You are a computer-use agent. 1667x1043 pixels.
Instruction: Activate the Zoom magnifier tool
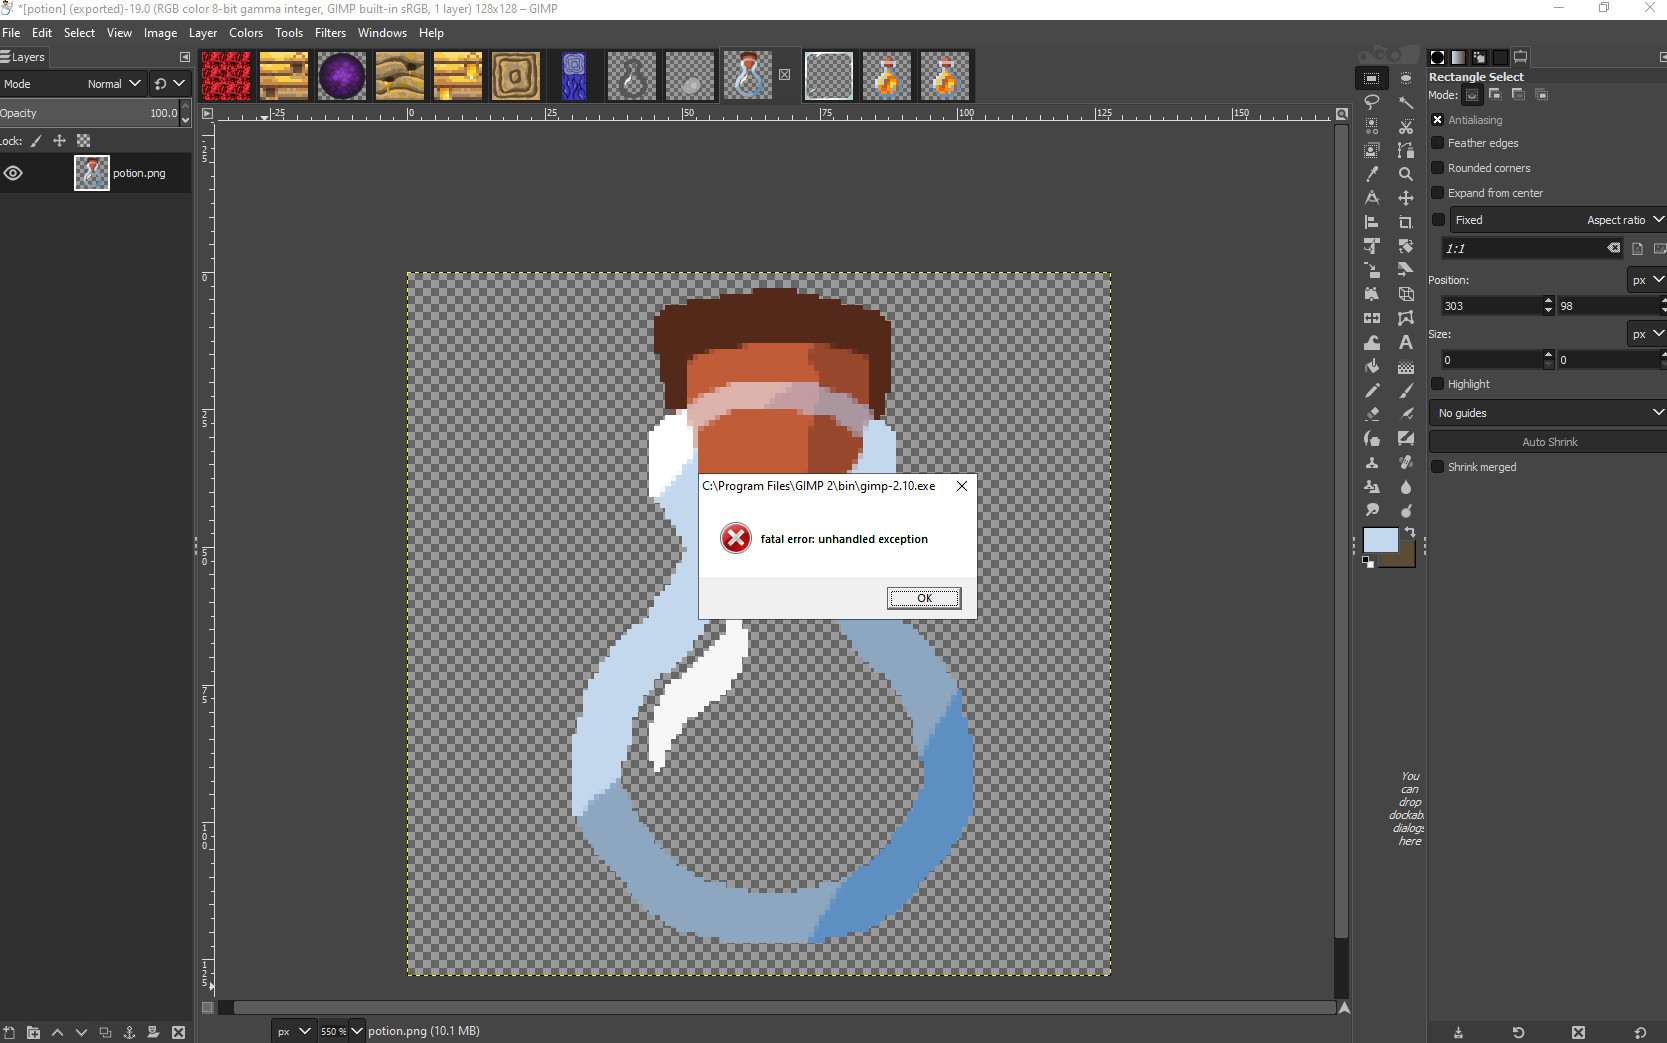point(1406,174)
